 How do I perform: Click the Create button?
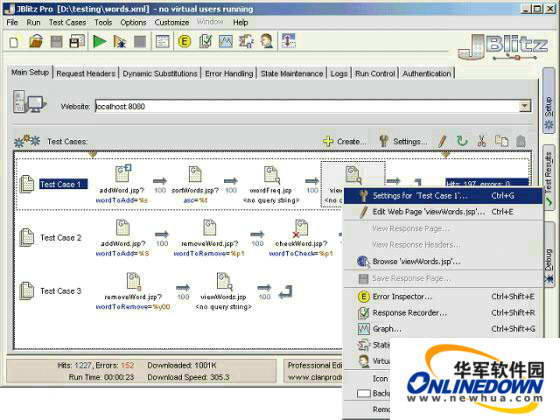click(344, 141)
